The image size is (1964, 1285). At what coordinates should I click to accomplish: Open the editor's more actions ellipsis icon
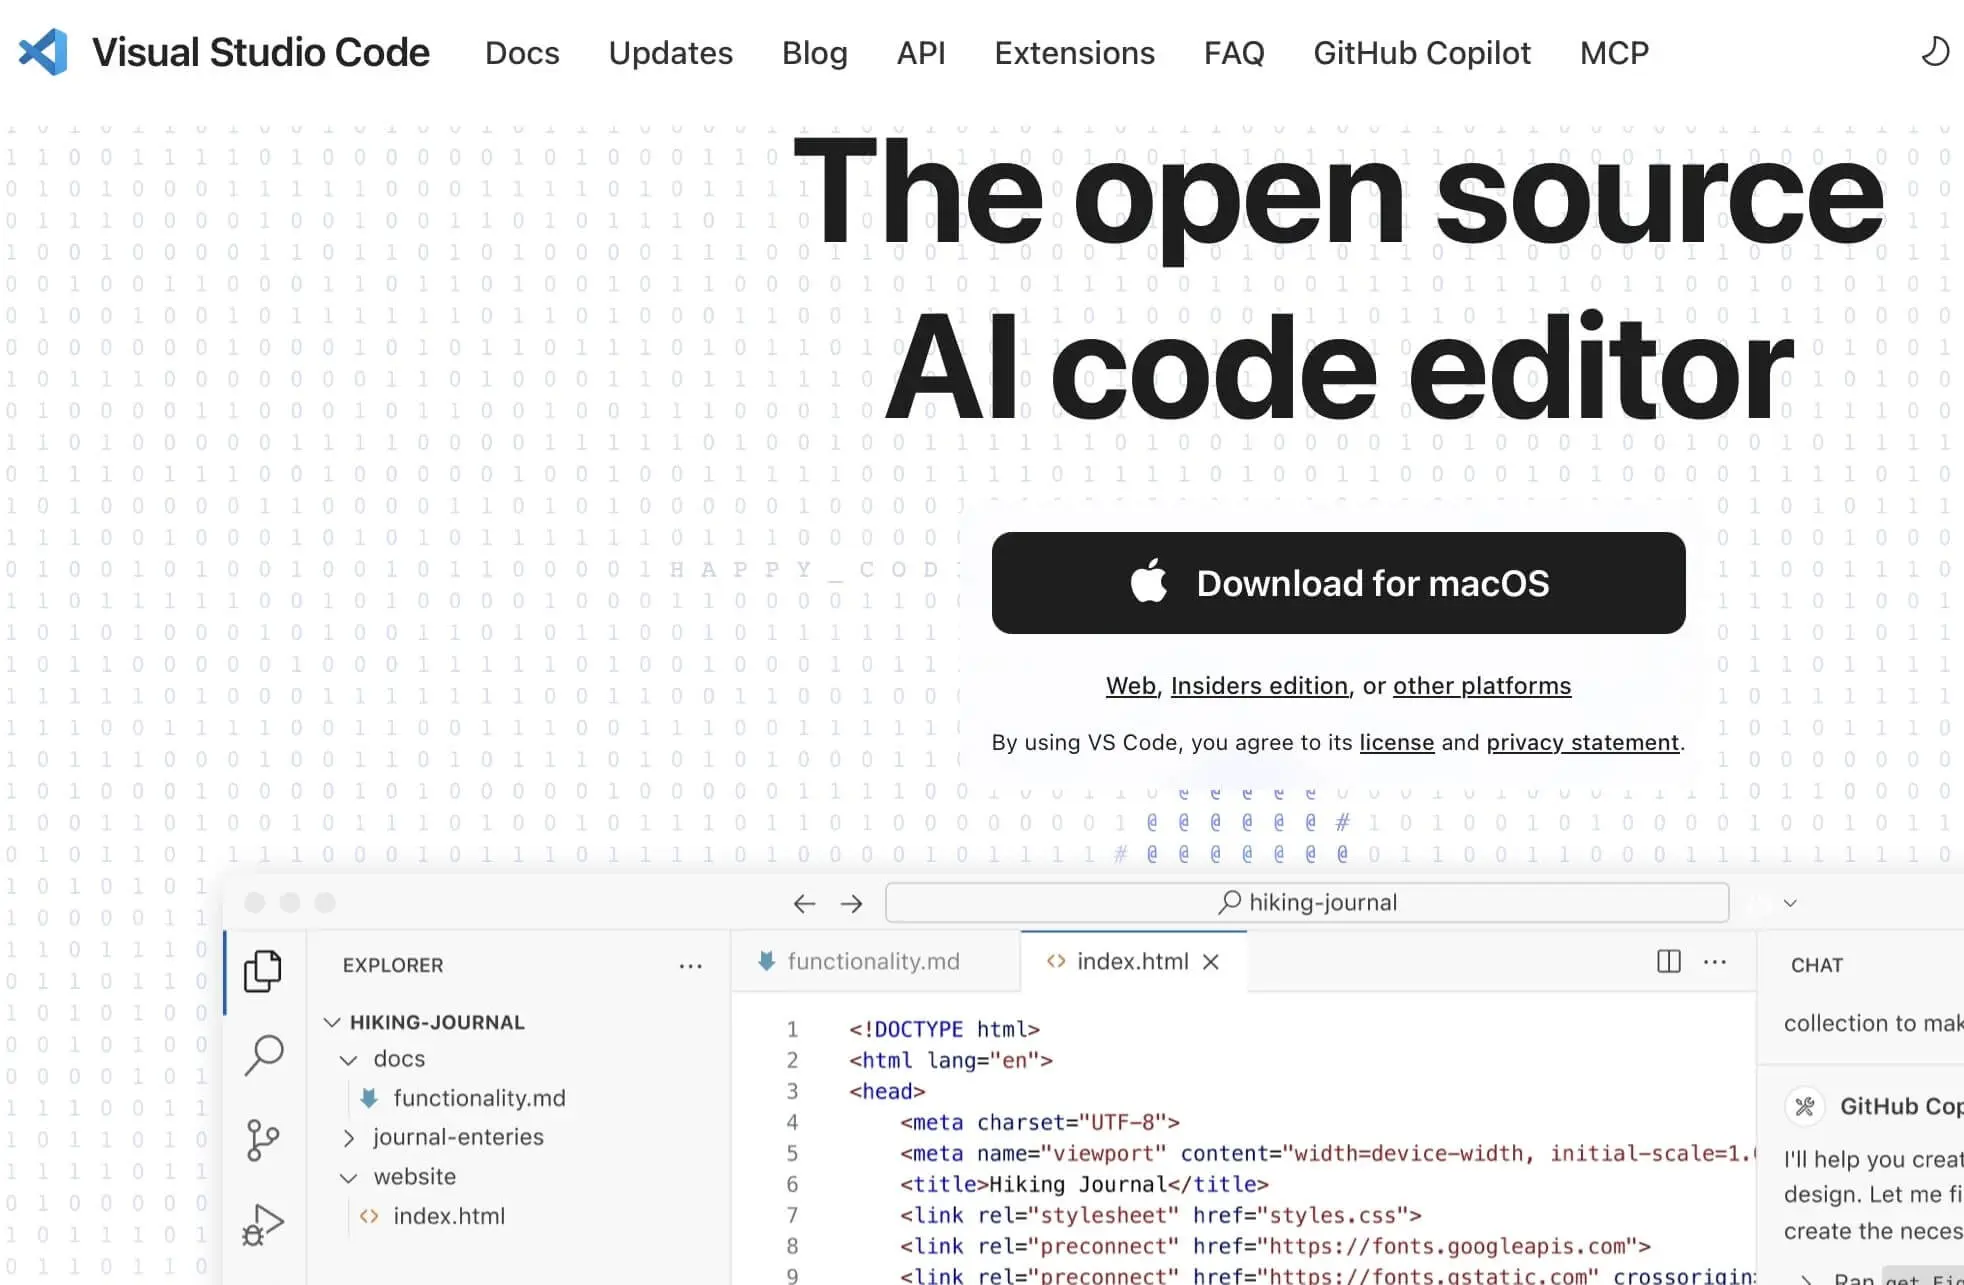(x=1714, y=961)
